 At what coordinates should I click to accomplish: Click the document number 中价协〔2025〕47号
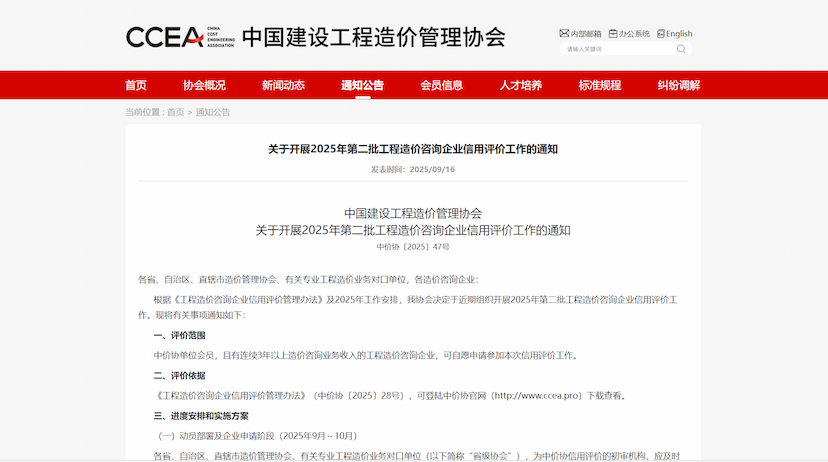[413, 247]
